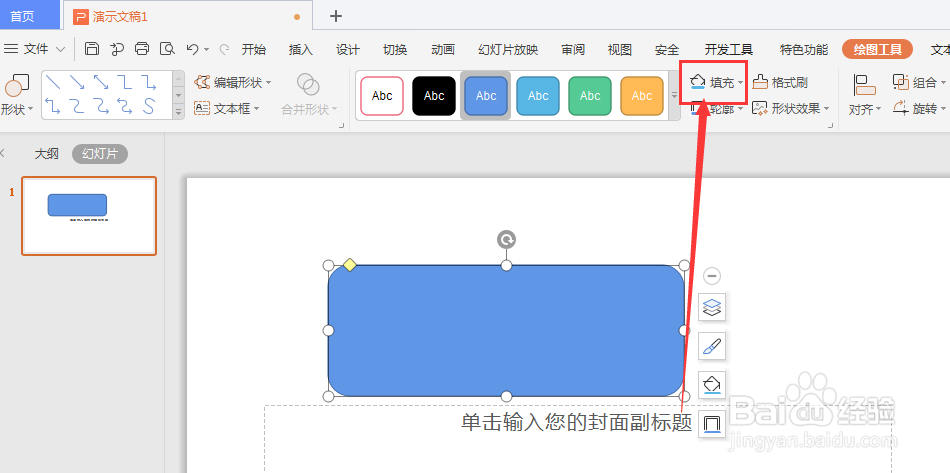950x473 pixels.
Task: Click the Redo arrow icon
Action: [224, 49]
